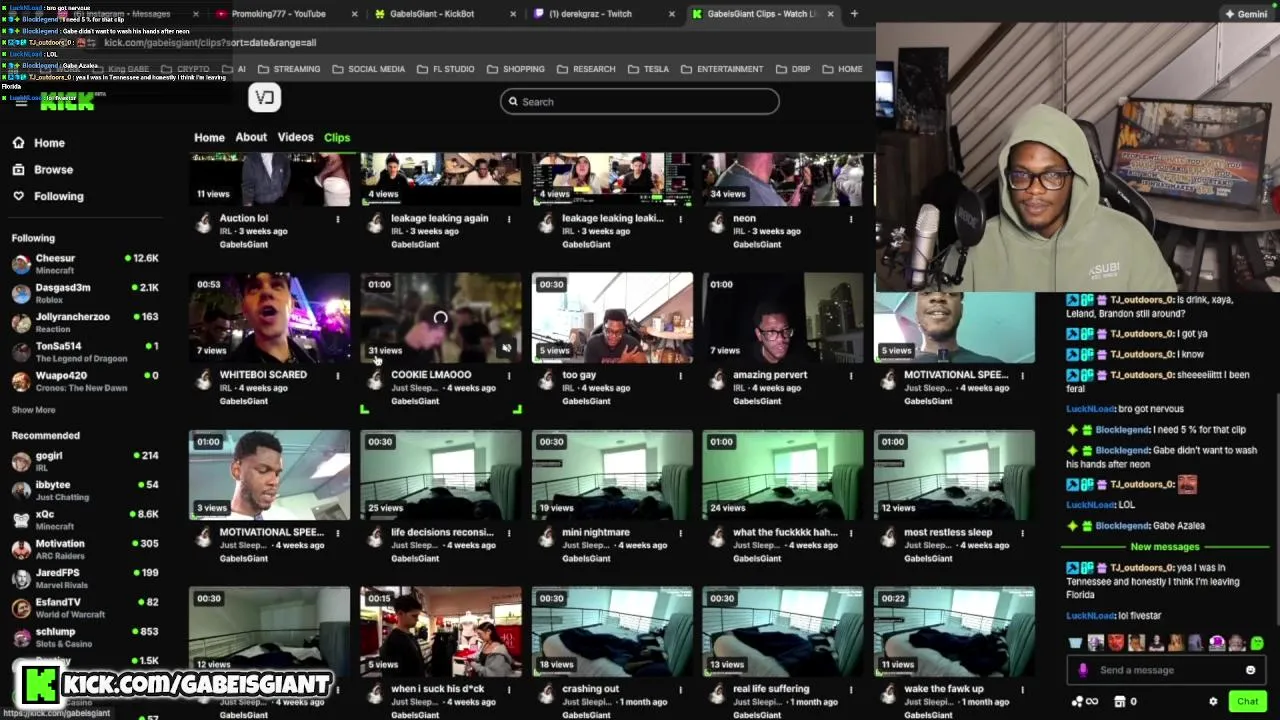Open the shop icon below the chat
This screenshot has width=1280, height=720.
[1120, 702]
